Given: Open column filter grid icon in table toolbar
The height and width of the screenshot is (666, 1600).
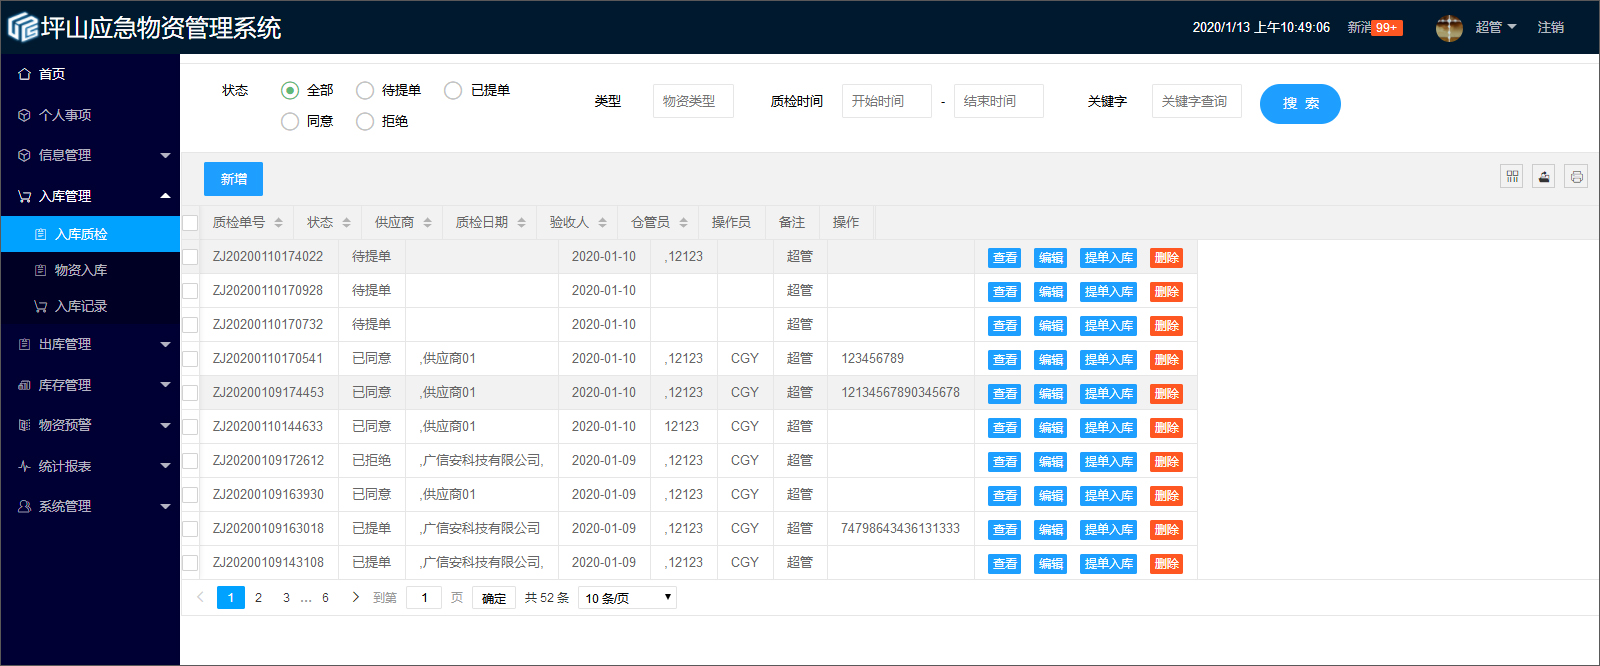Looking at the screenshot, I should click(x=1512, y=177).
